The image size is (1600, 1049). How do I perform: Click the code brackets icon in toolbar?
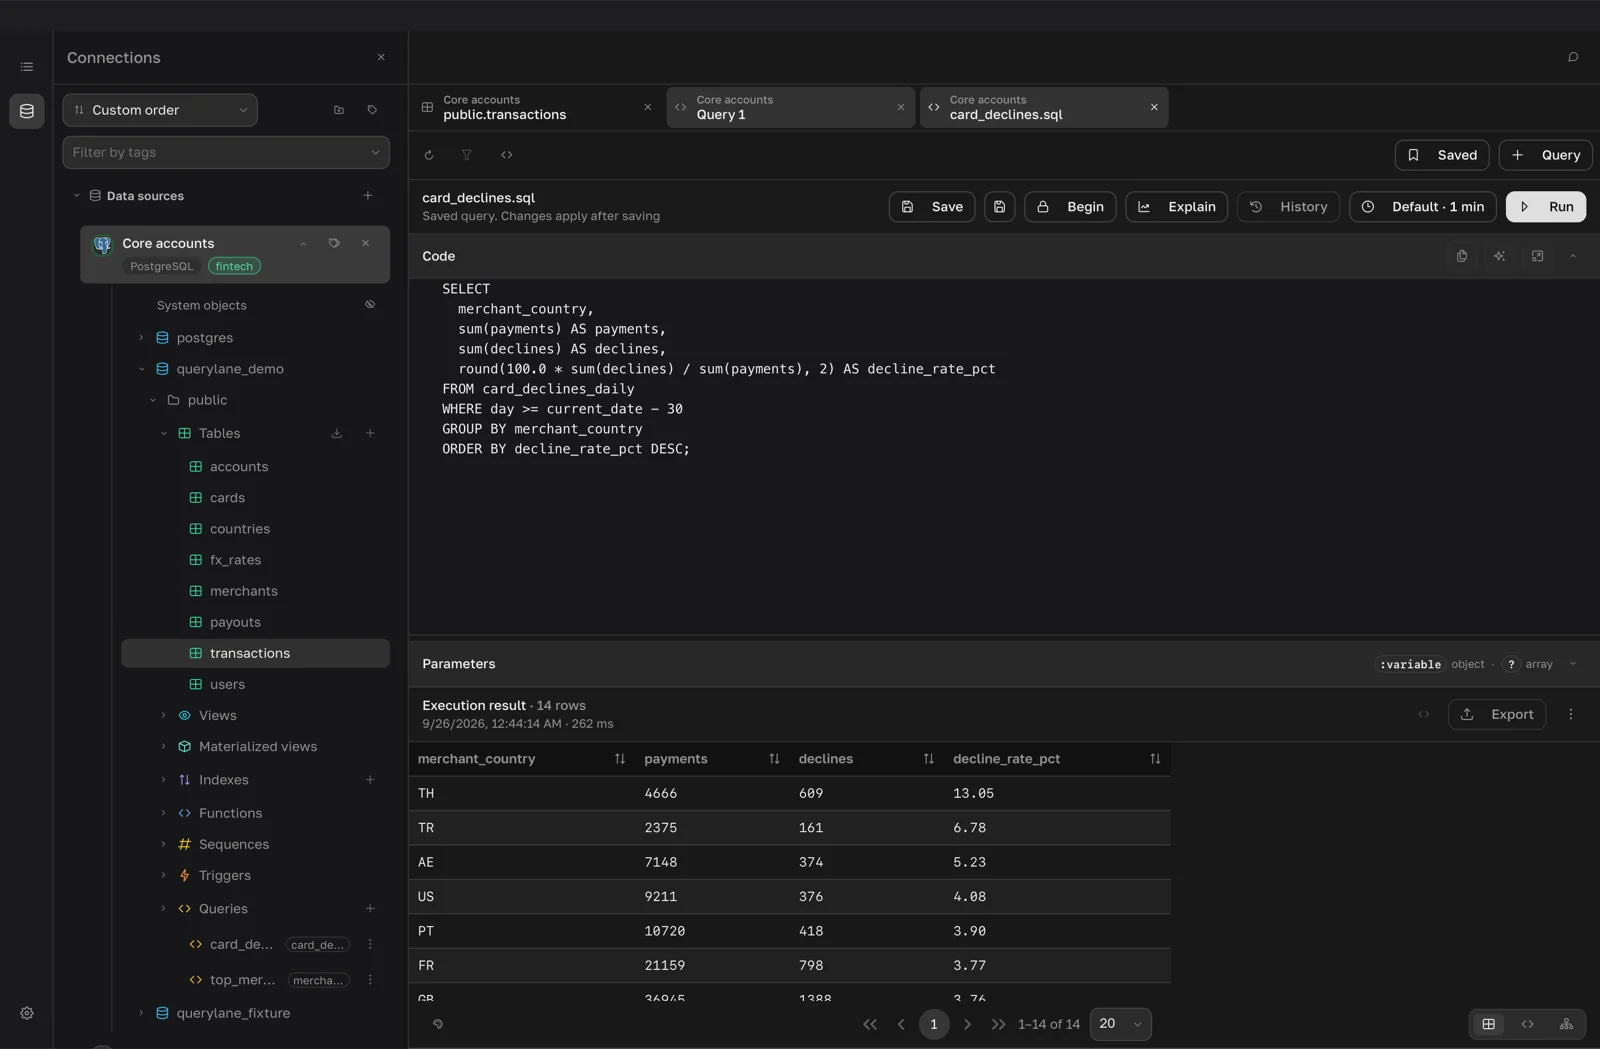pos(507,155)
